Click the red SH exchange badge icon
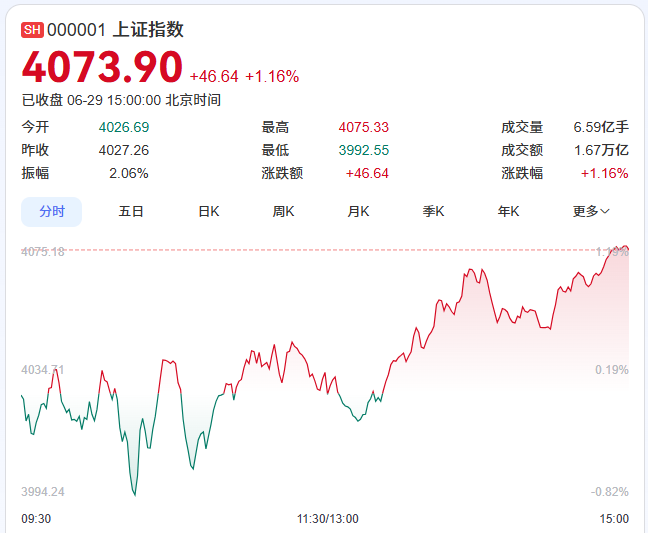648x533 pixels. pyautogui.click(x=32, y=30)
